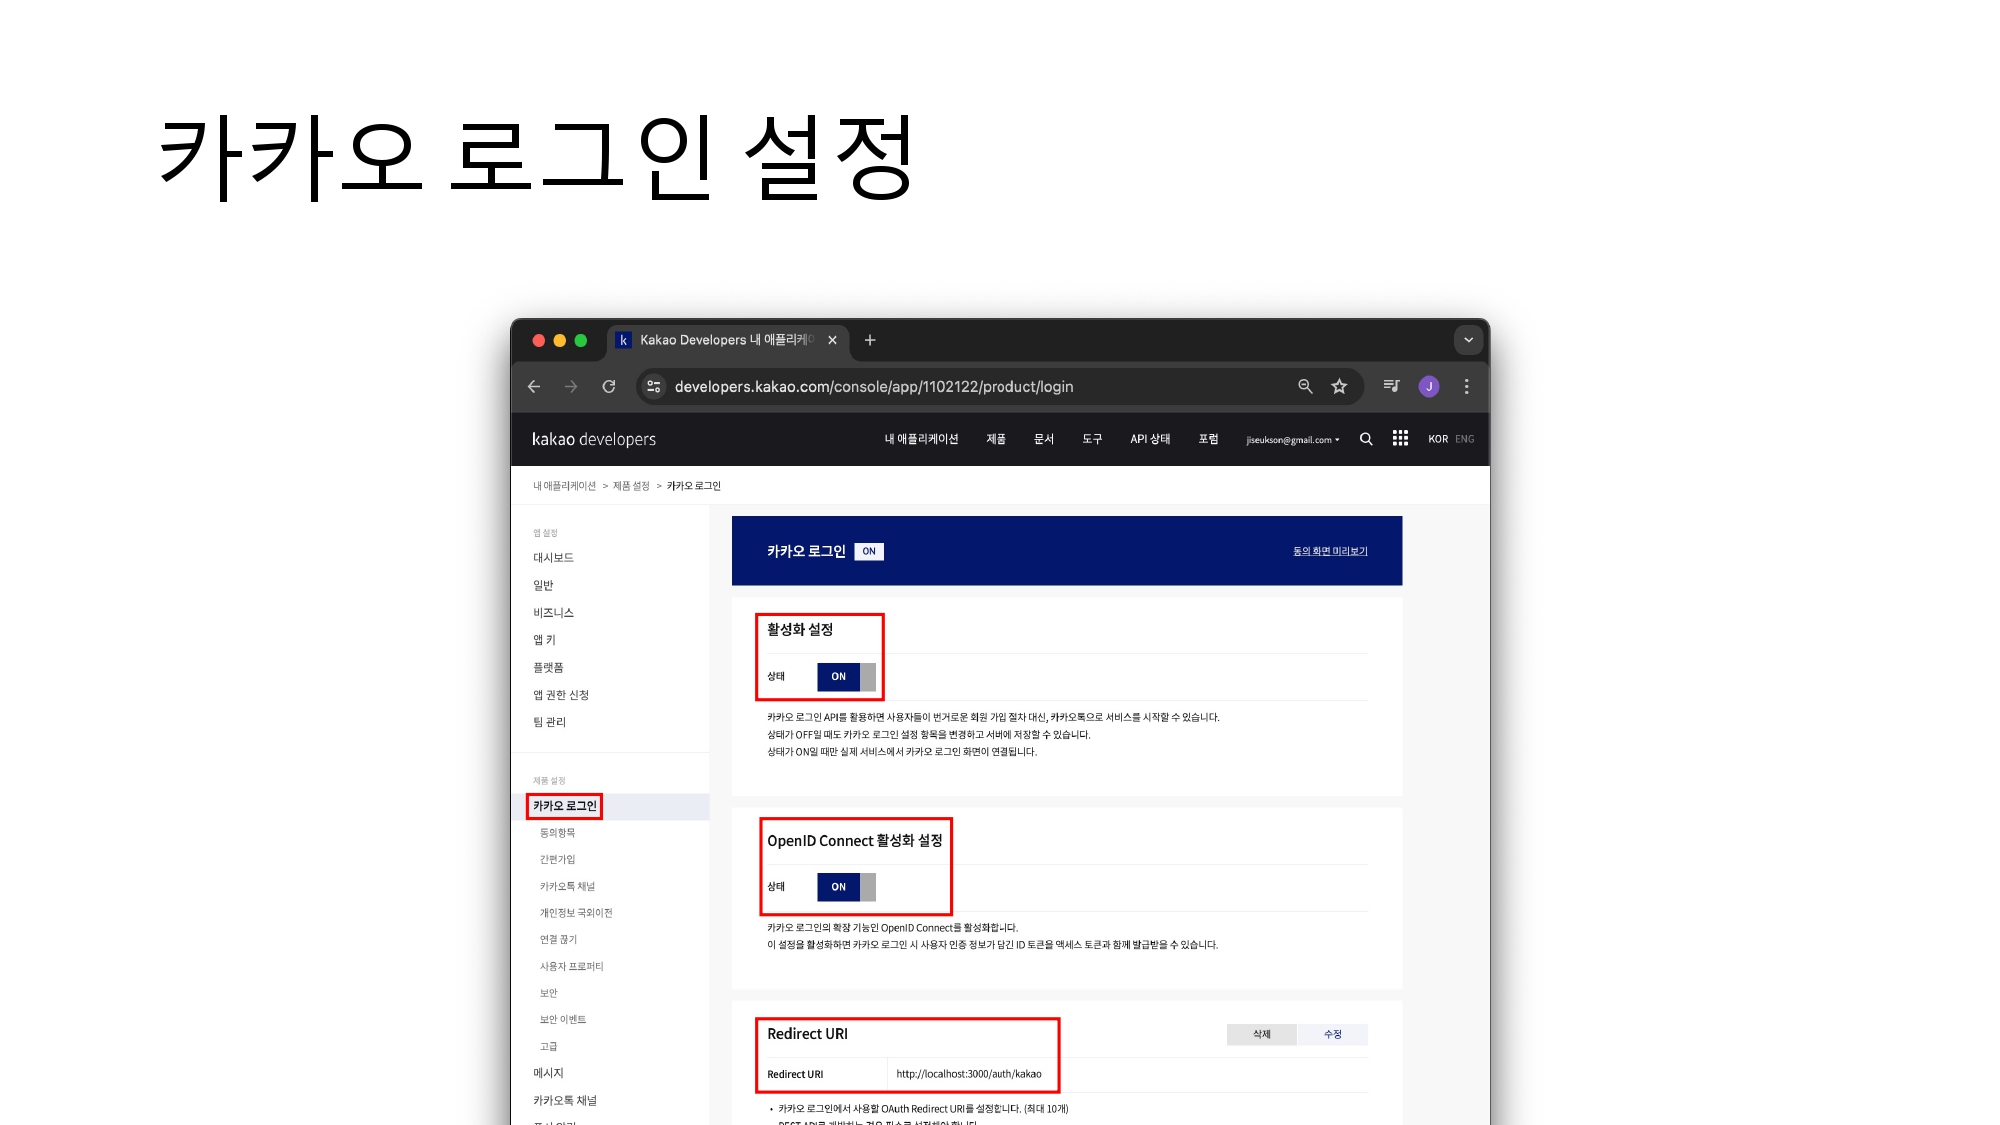Click the browser address bar URL
This screenshot has width=2000, height=1125.
[873, 387]
